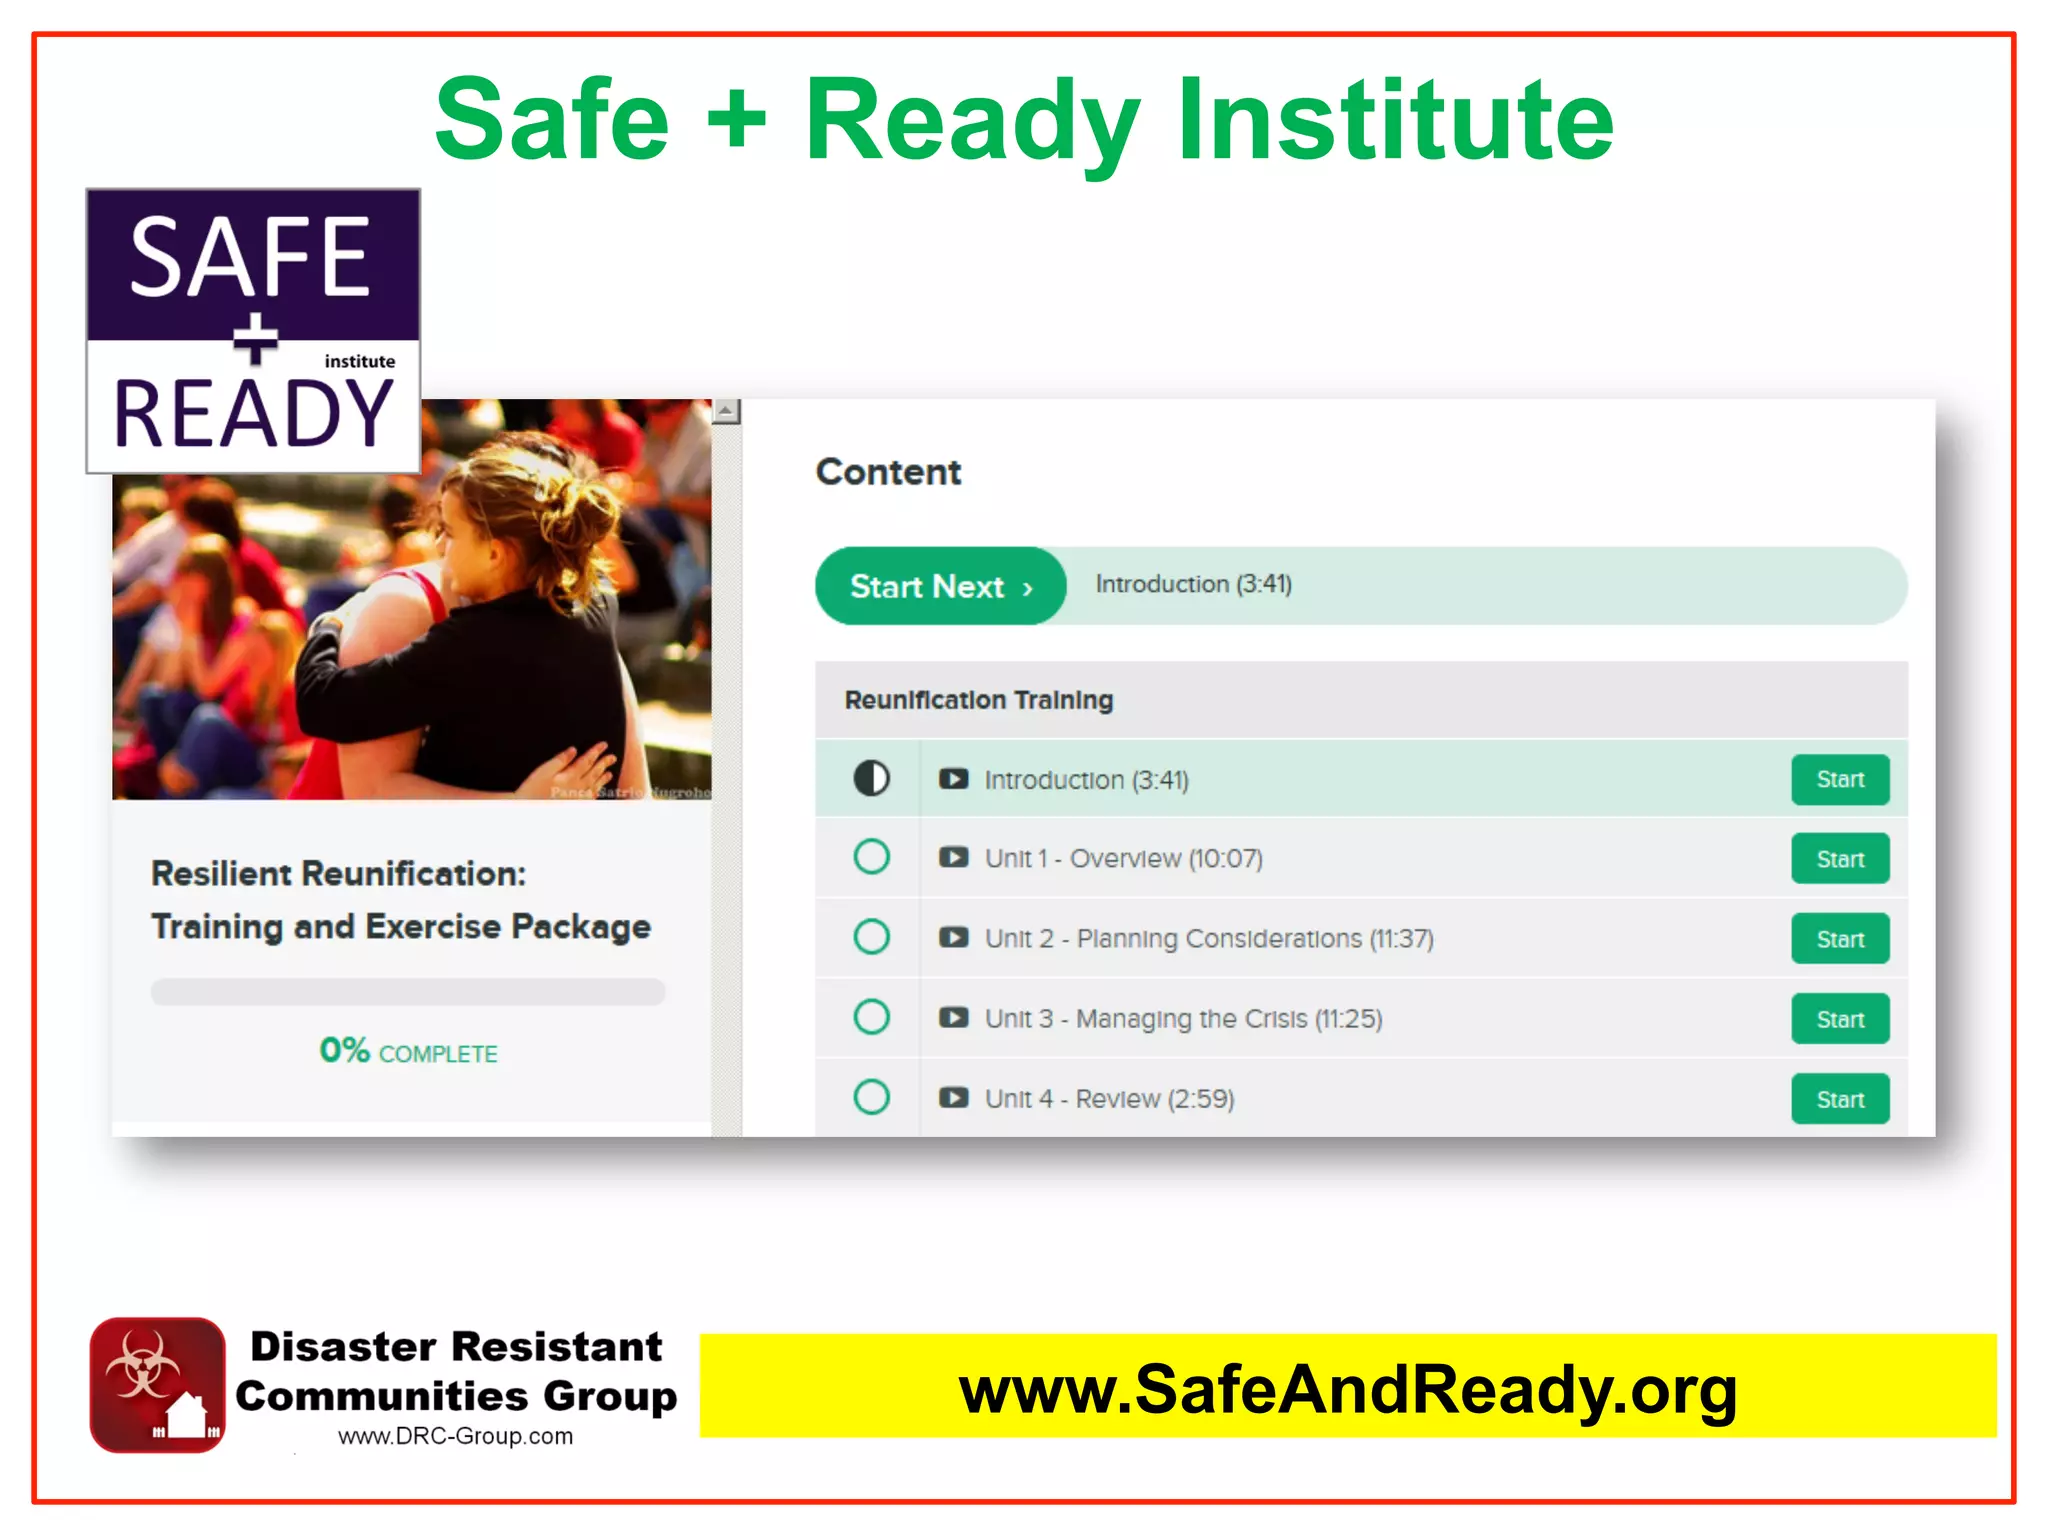Start Unit 1 - Overview lesson
Image resolution: width=2048 pixels, height=1536 pixels.
pos(1840,859)
